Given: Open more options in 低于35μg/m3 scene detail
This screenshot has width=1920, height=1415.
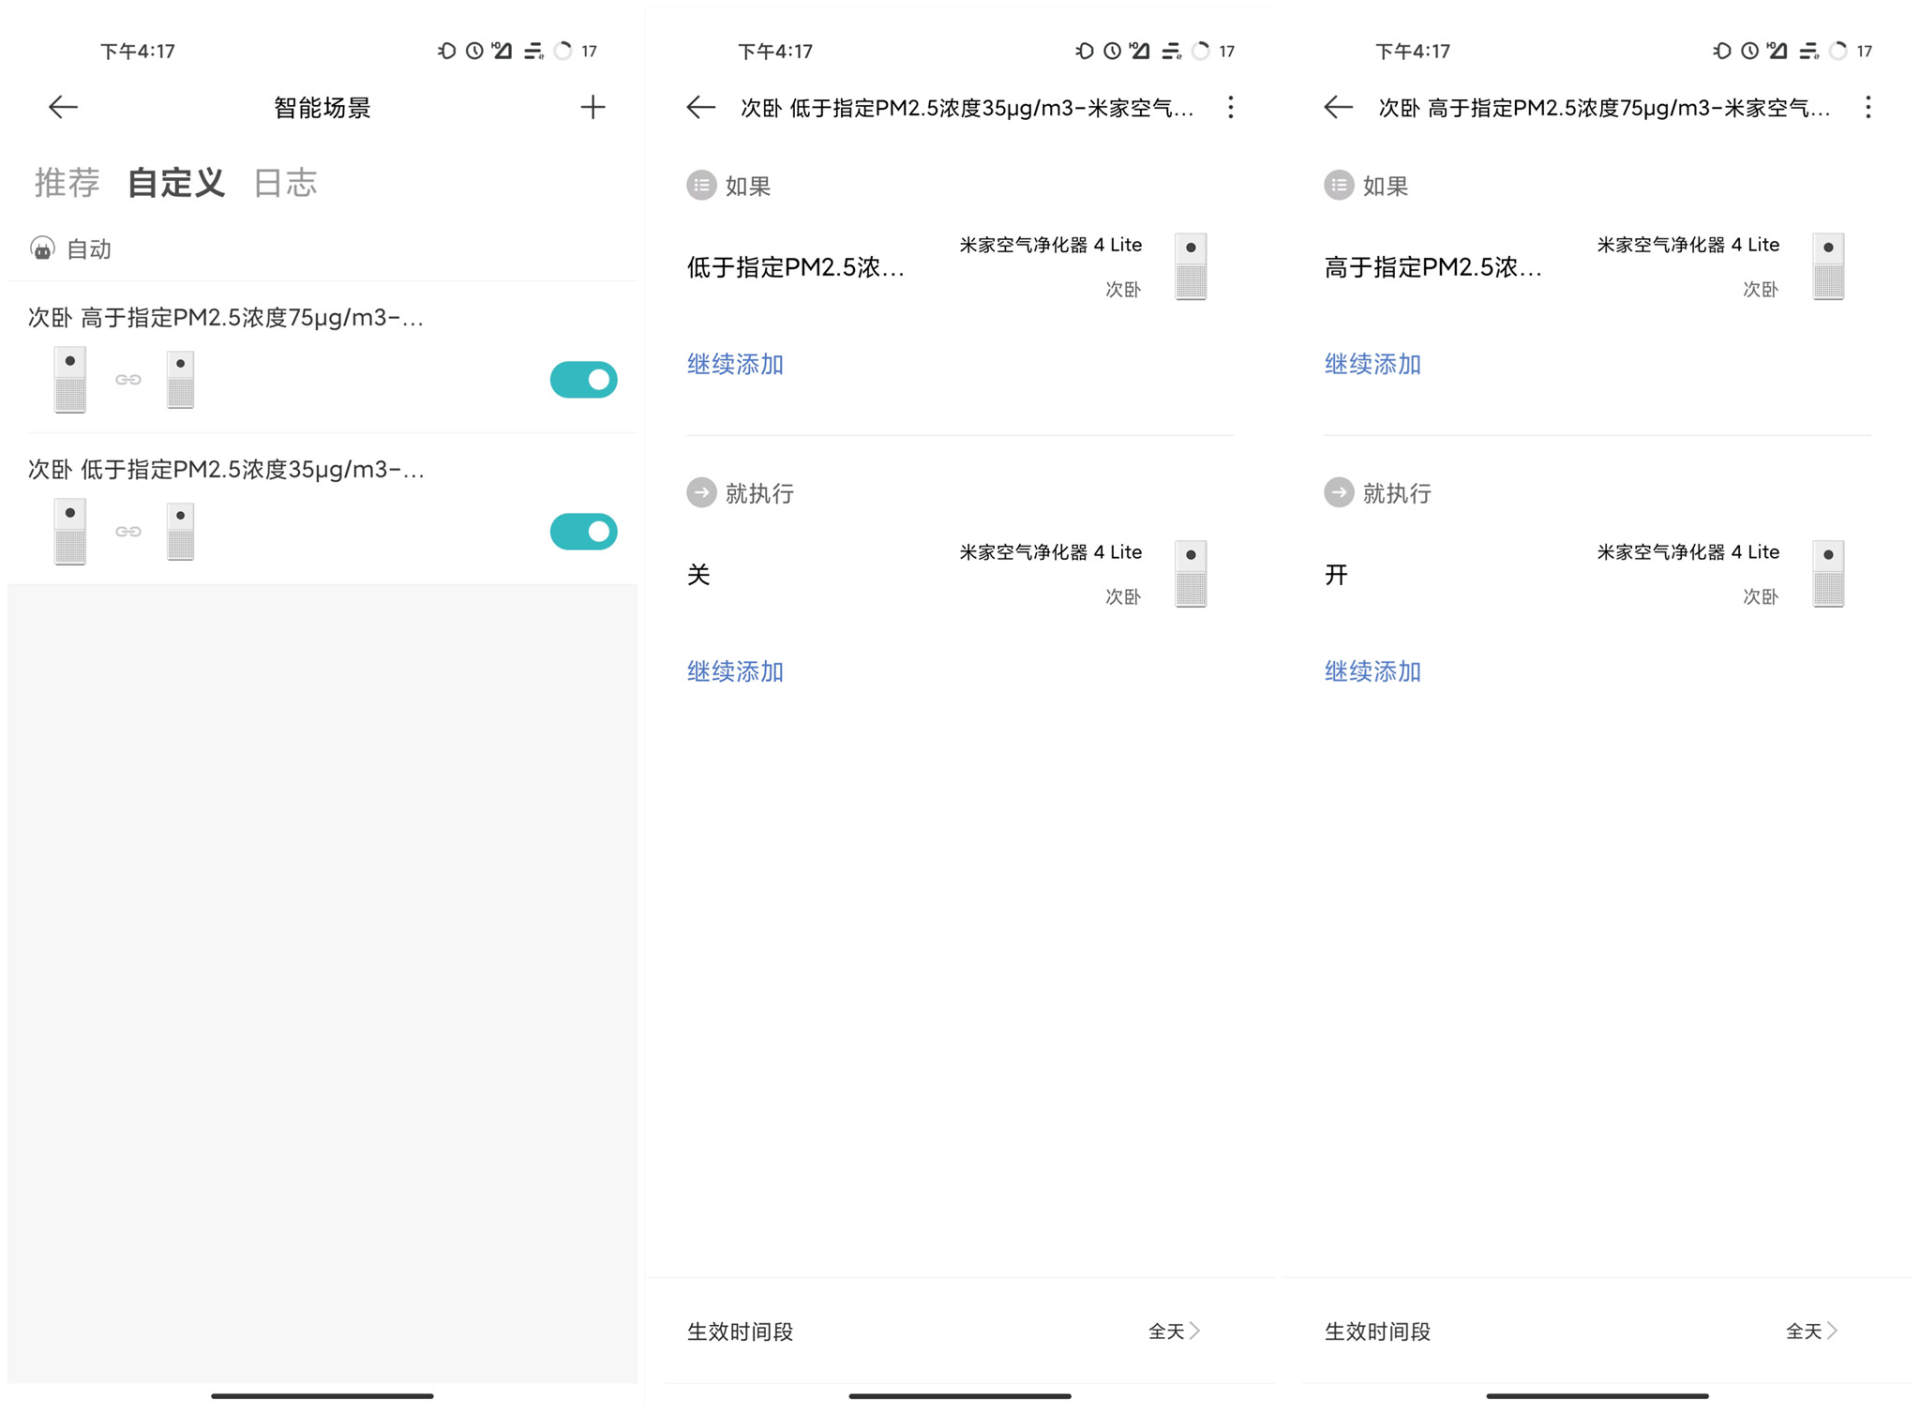Looking at the screenshot, I should [1231, 107].
